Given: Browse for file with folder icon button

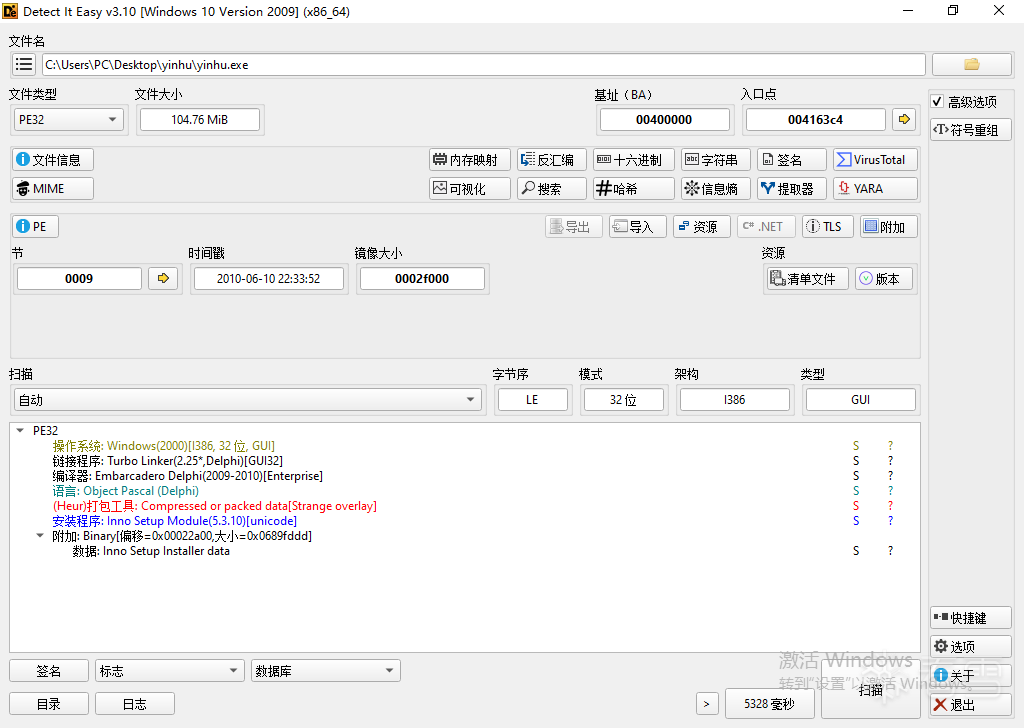Looking at the screenshot, I should pos(972,65).
